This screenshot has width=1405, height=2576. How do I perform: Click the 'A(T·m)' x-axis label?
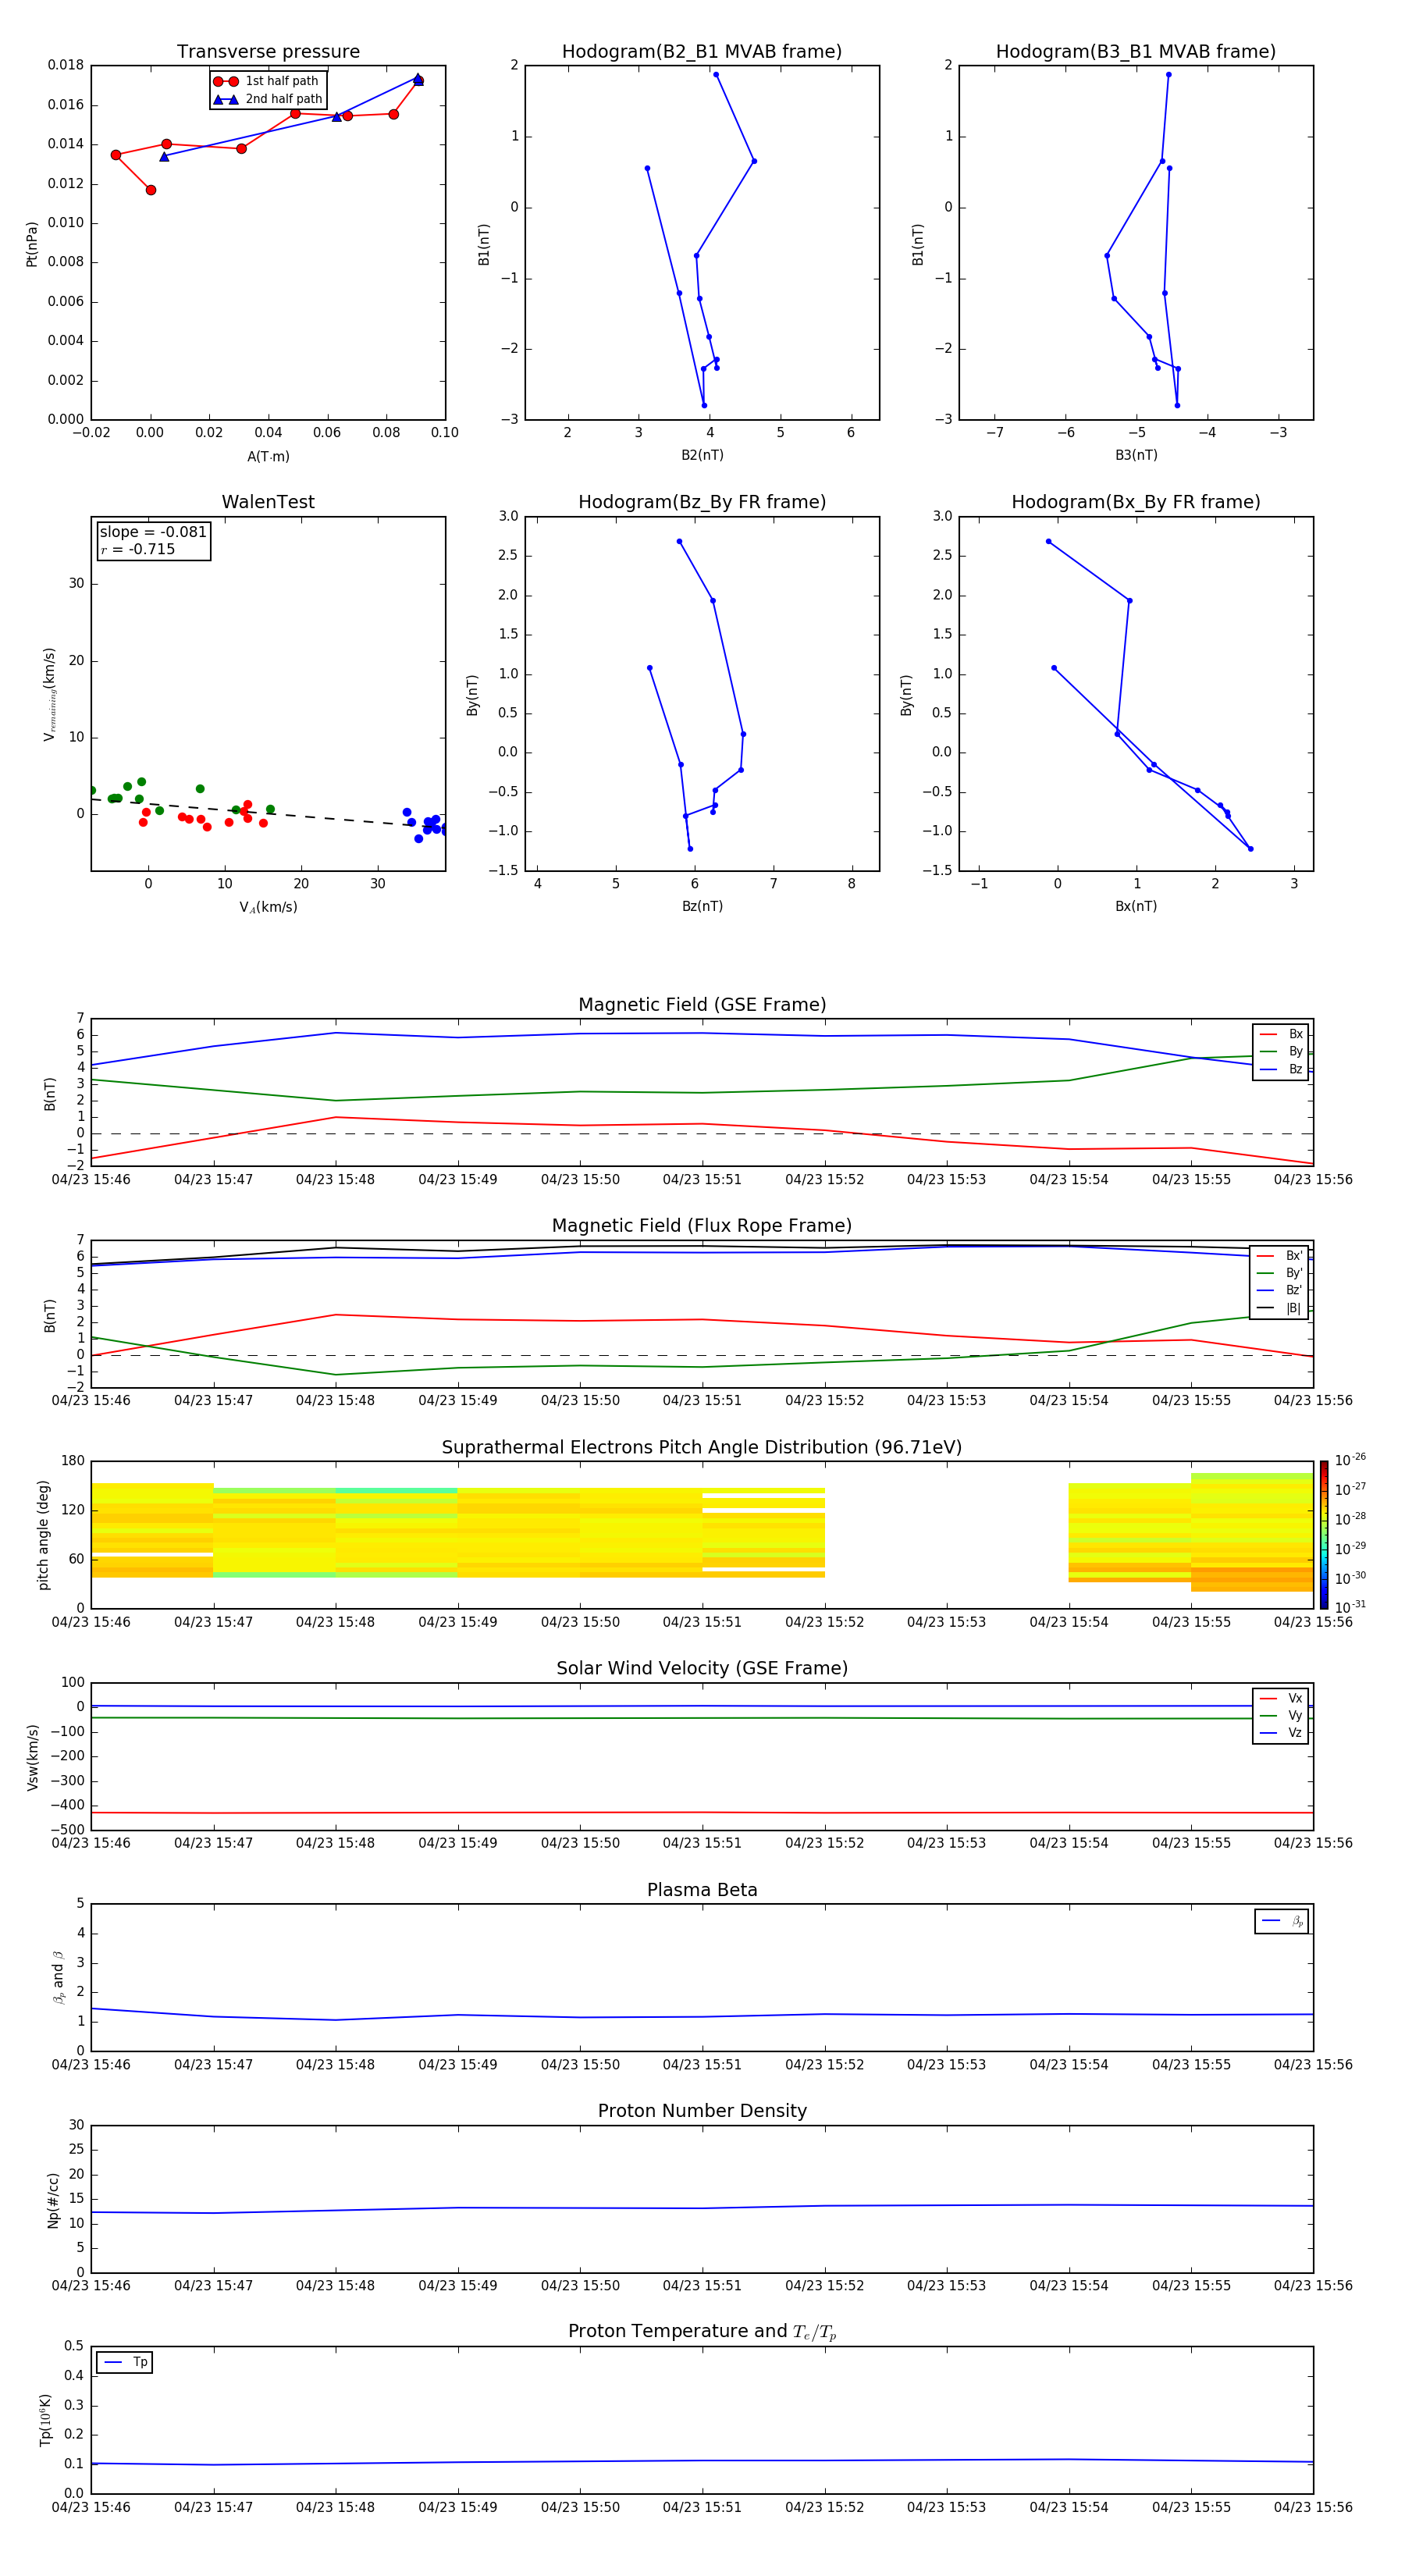268,456
